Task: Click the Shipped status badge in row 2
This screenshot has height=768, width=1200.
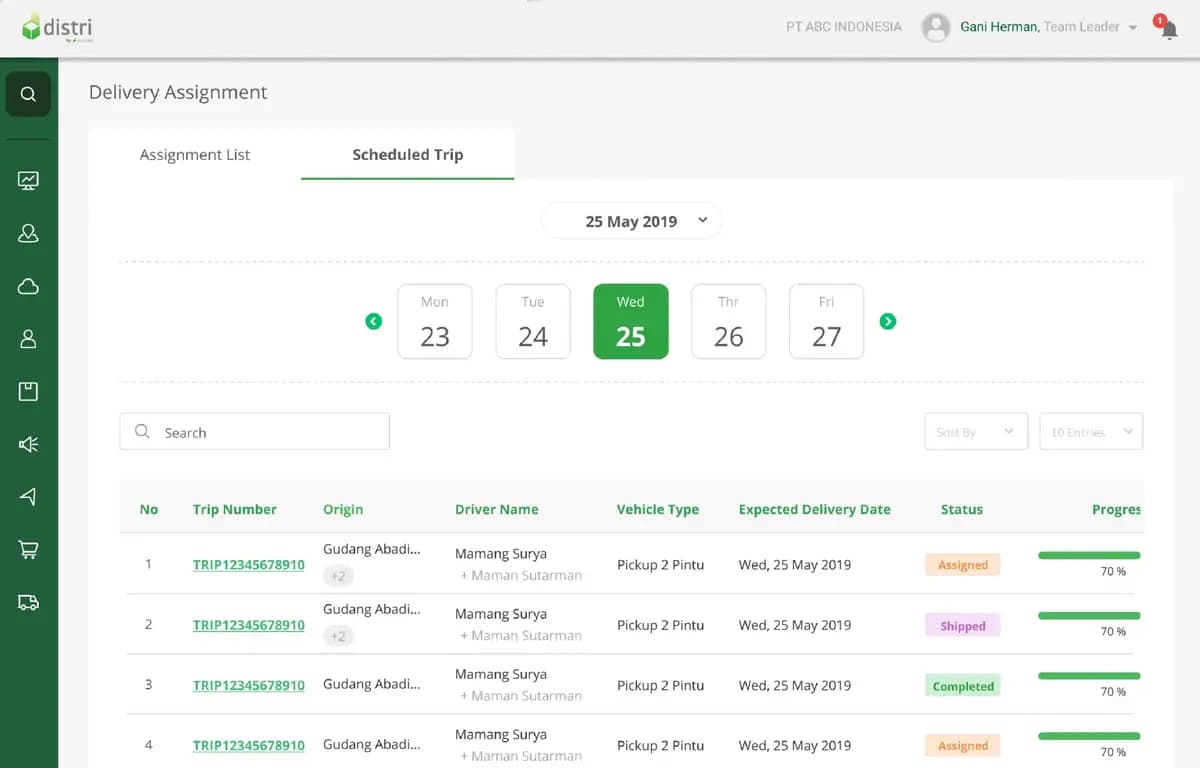Action: coord(963,626)
